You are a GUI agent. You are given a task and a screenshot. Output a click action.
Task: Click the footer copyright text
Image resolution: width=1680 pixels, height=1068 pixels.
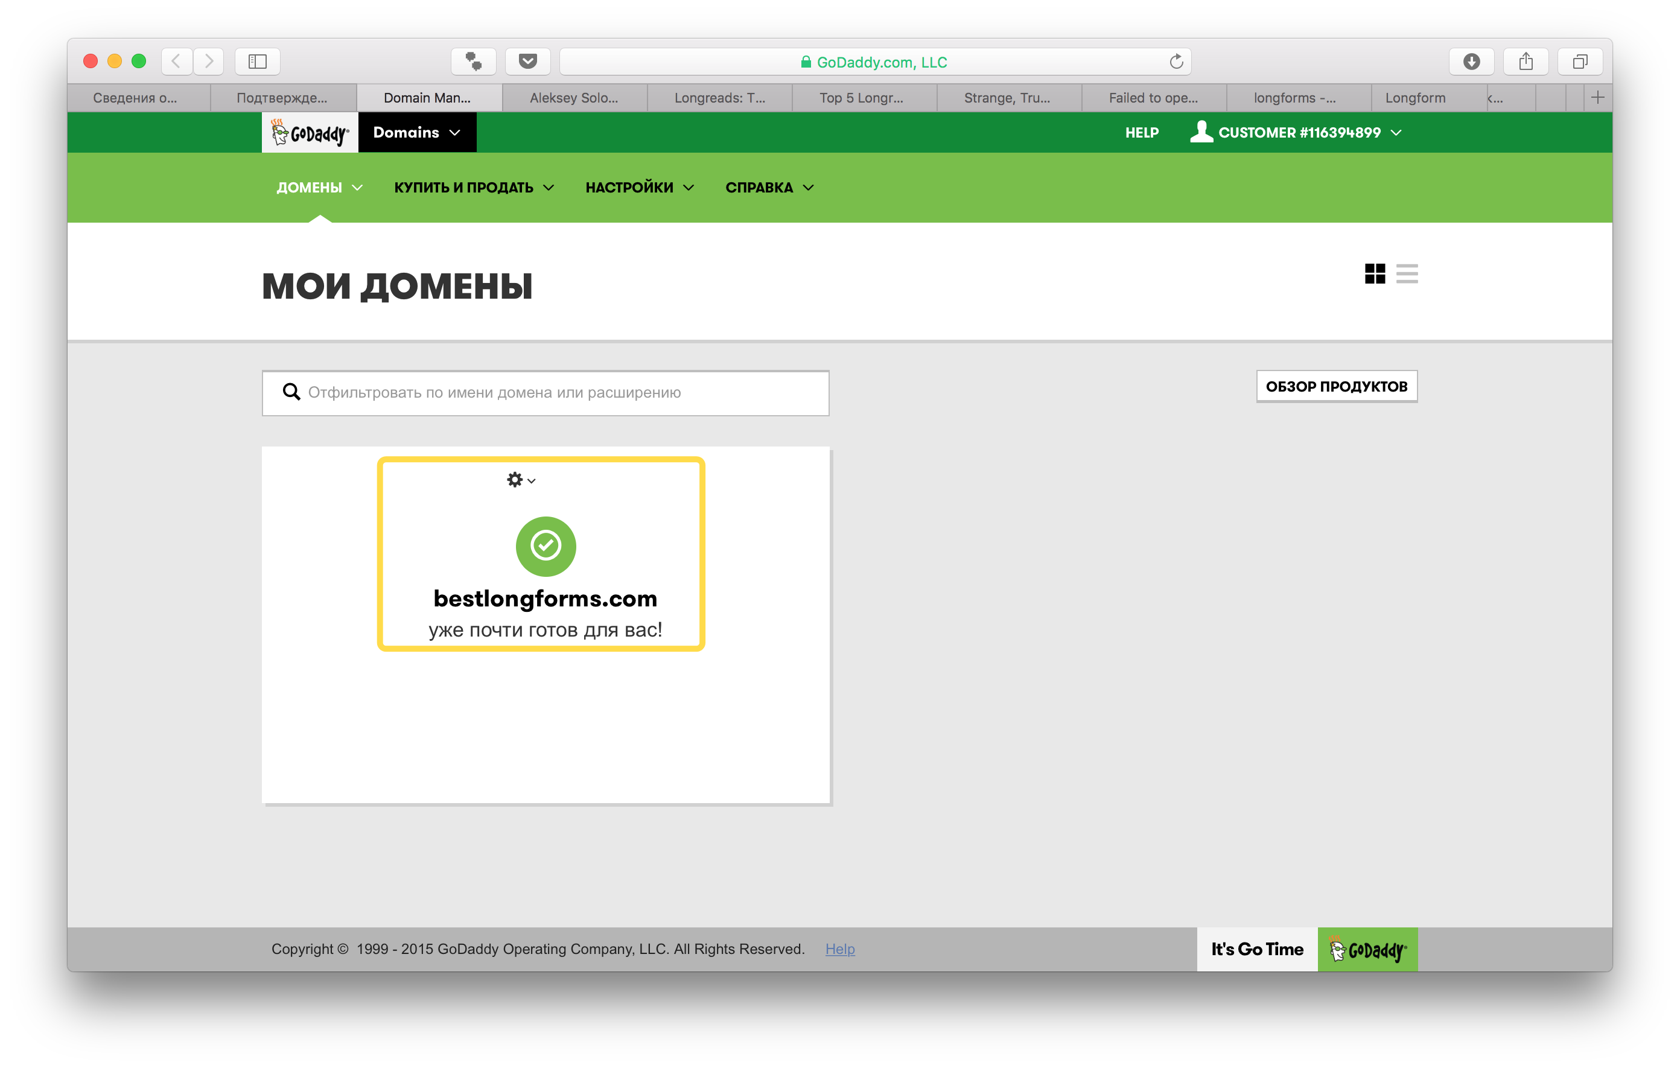click(x=538, y=949)
